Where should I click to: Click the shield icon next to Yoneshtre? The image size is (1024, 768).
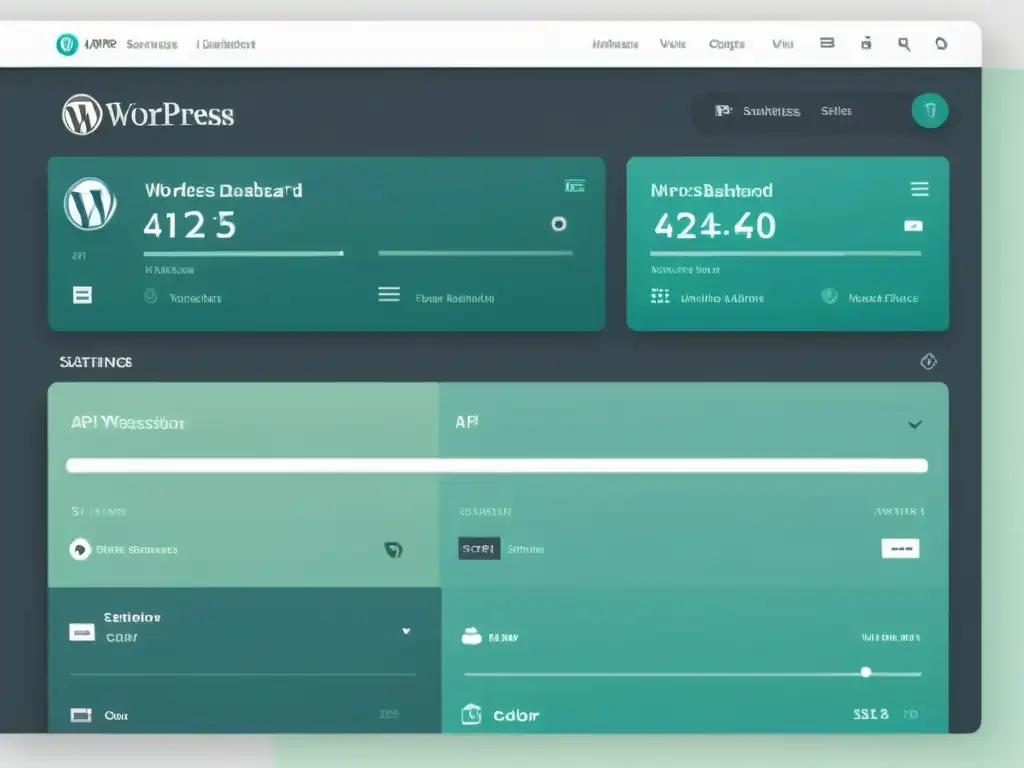[151, 296]
